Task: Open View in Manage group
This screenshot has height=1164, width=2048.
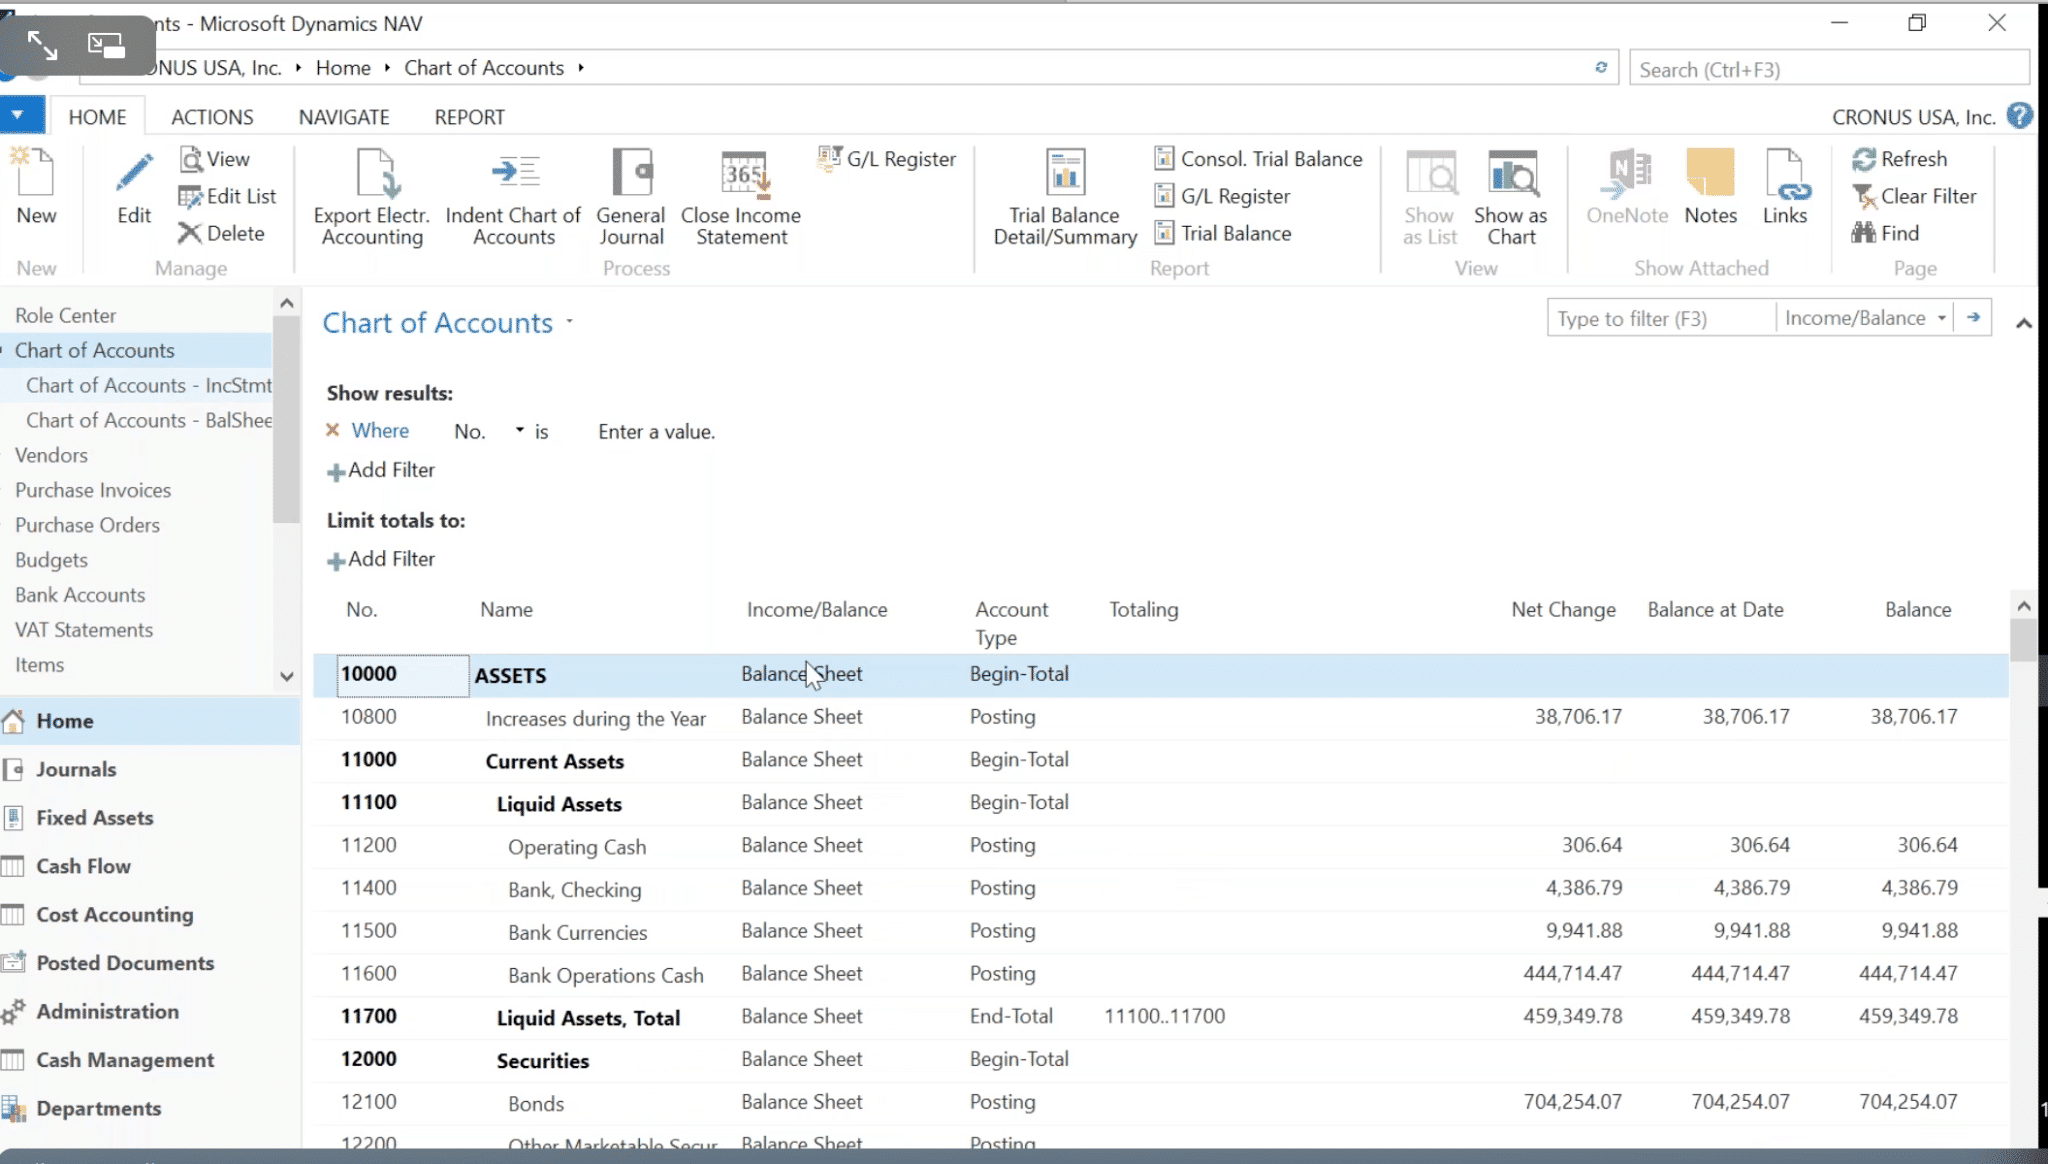Action: pyautogui.click(x=215, y=159)
